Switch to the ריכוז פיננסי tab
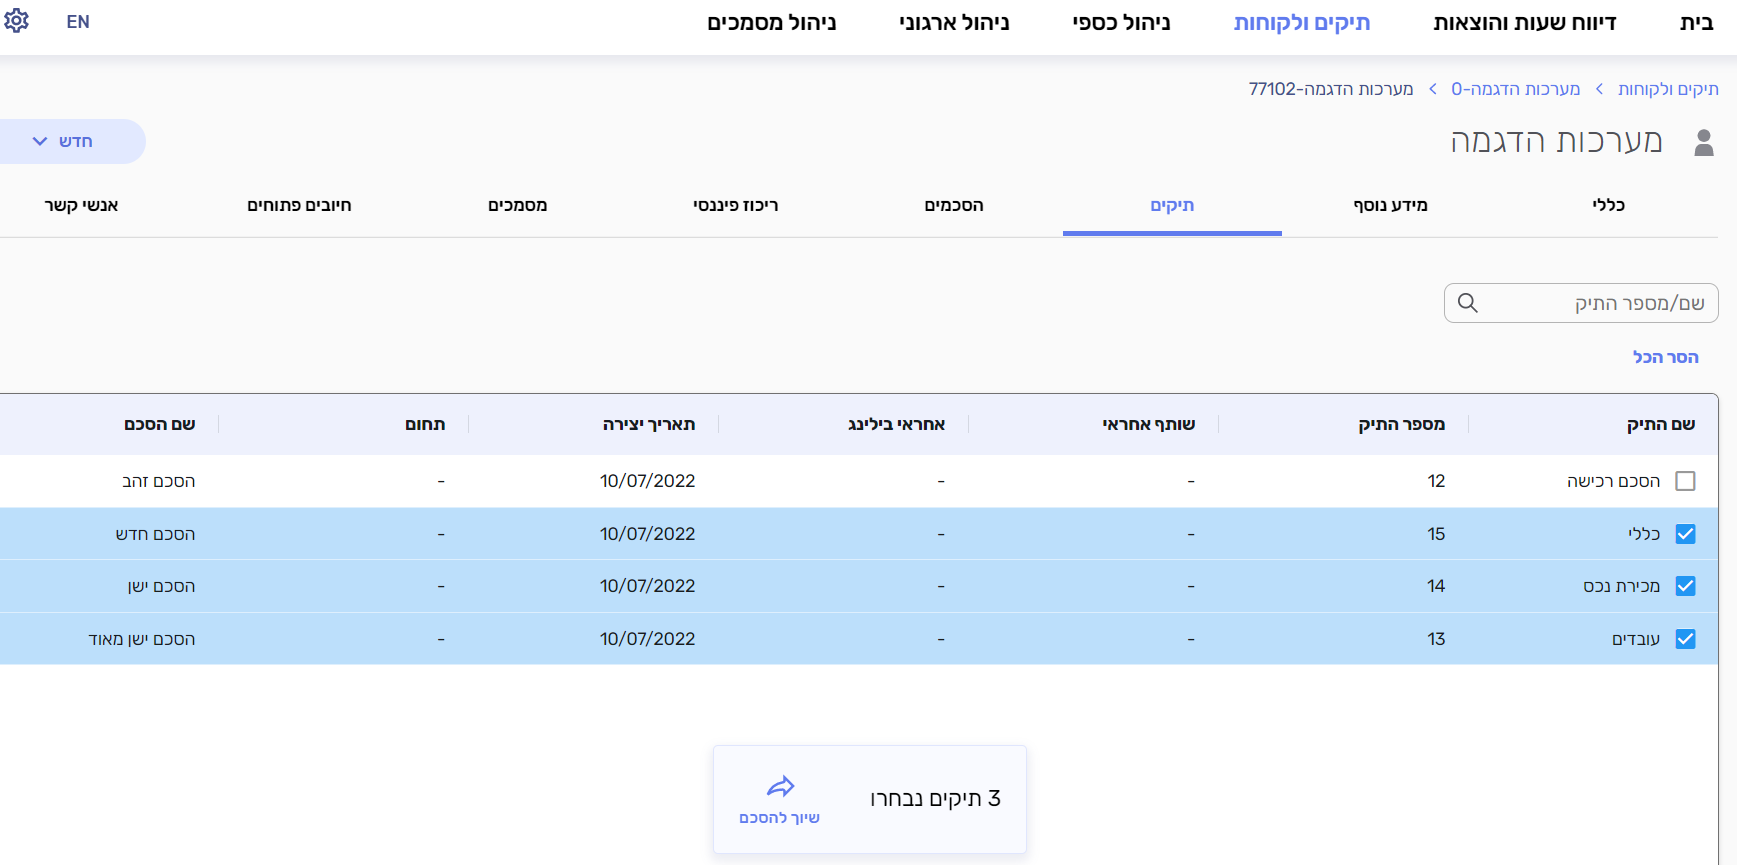The width and height of the screenshot is (1737, 865). pos(735,205)
